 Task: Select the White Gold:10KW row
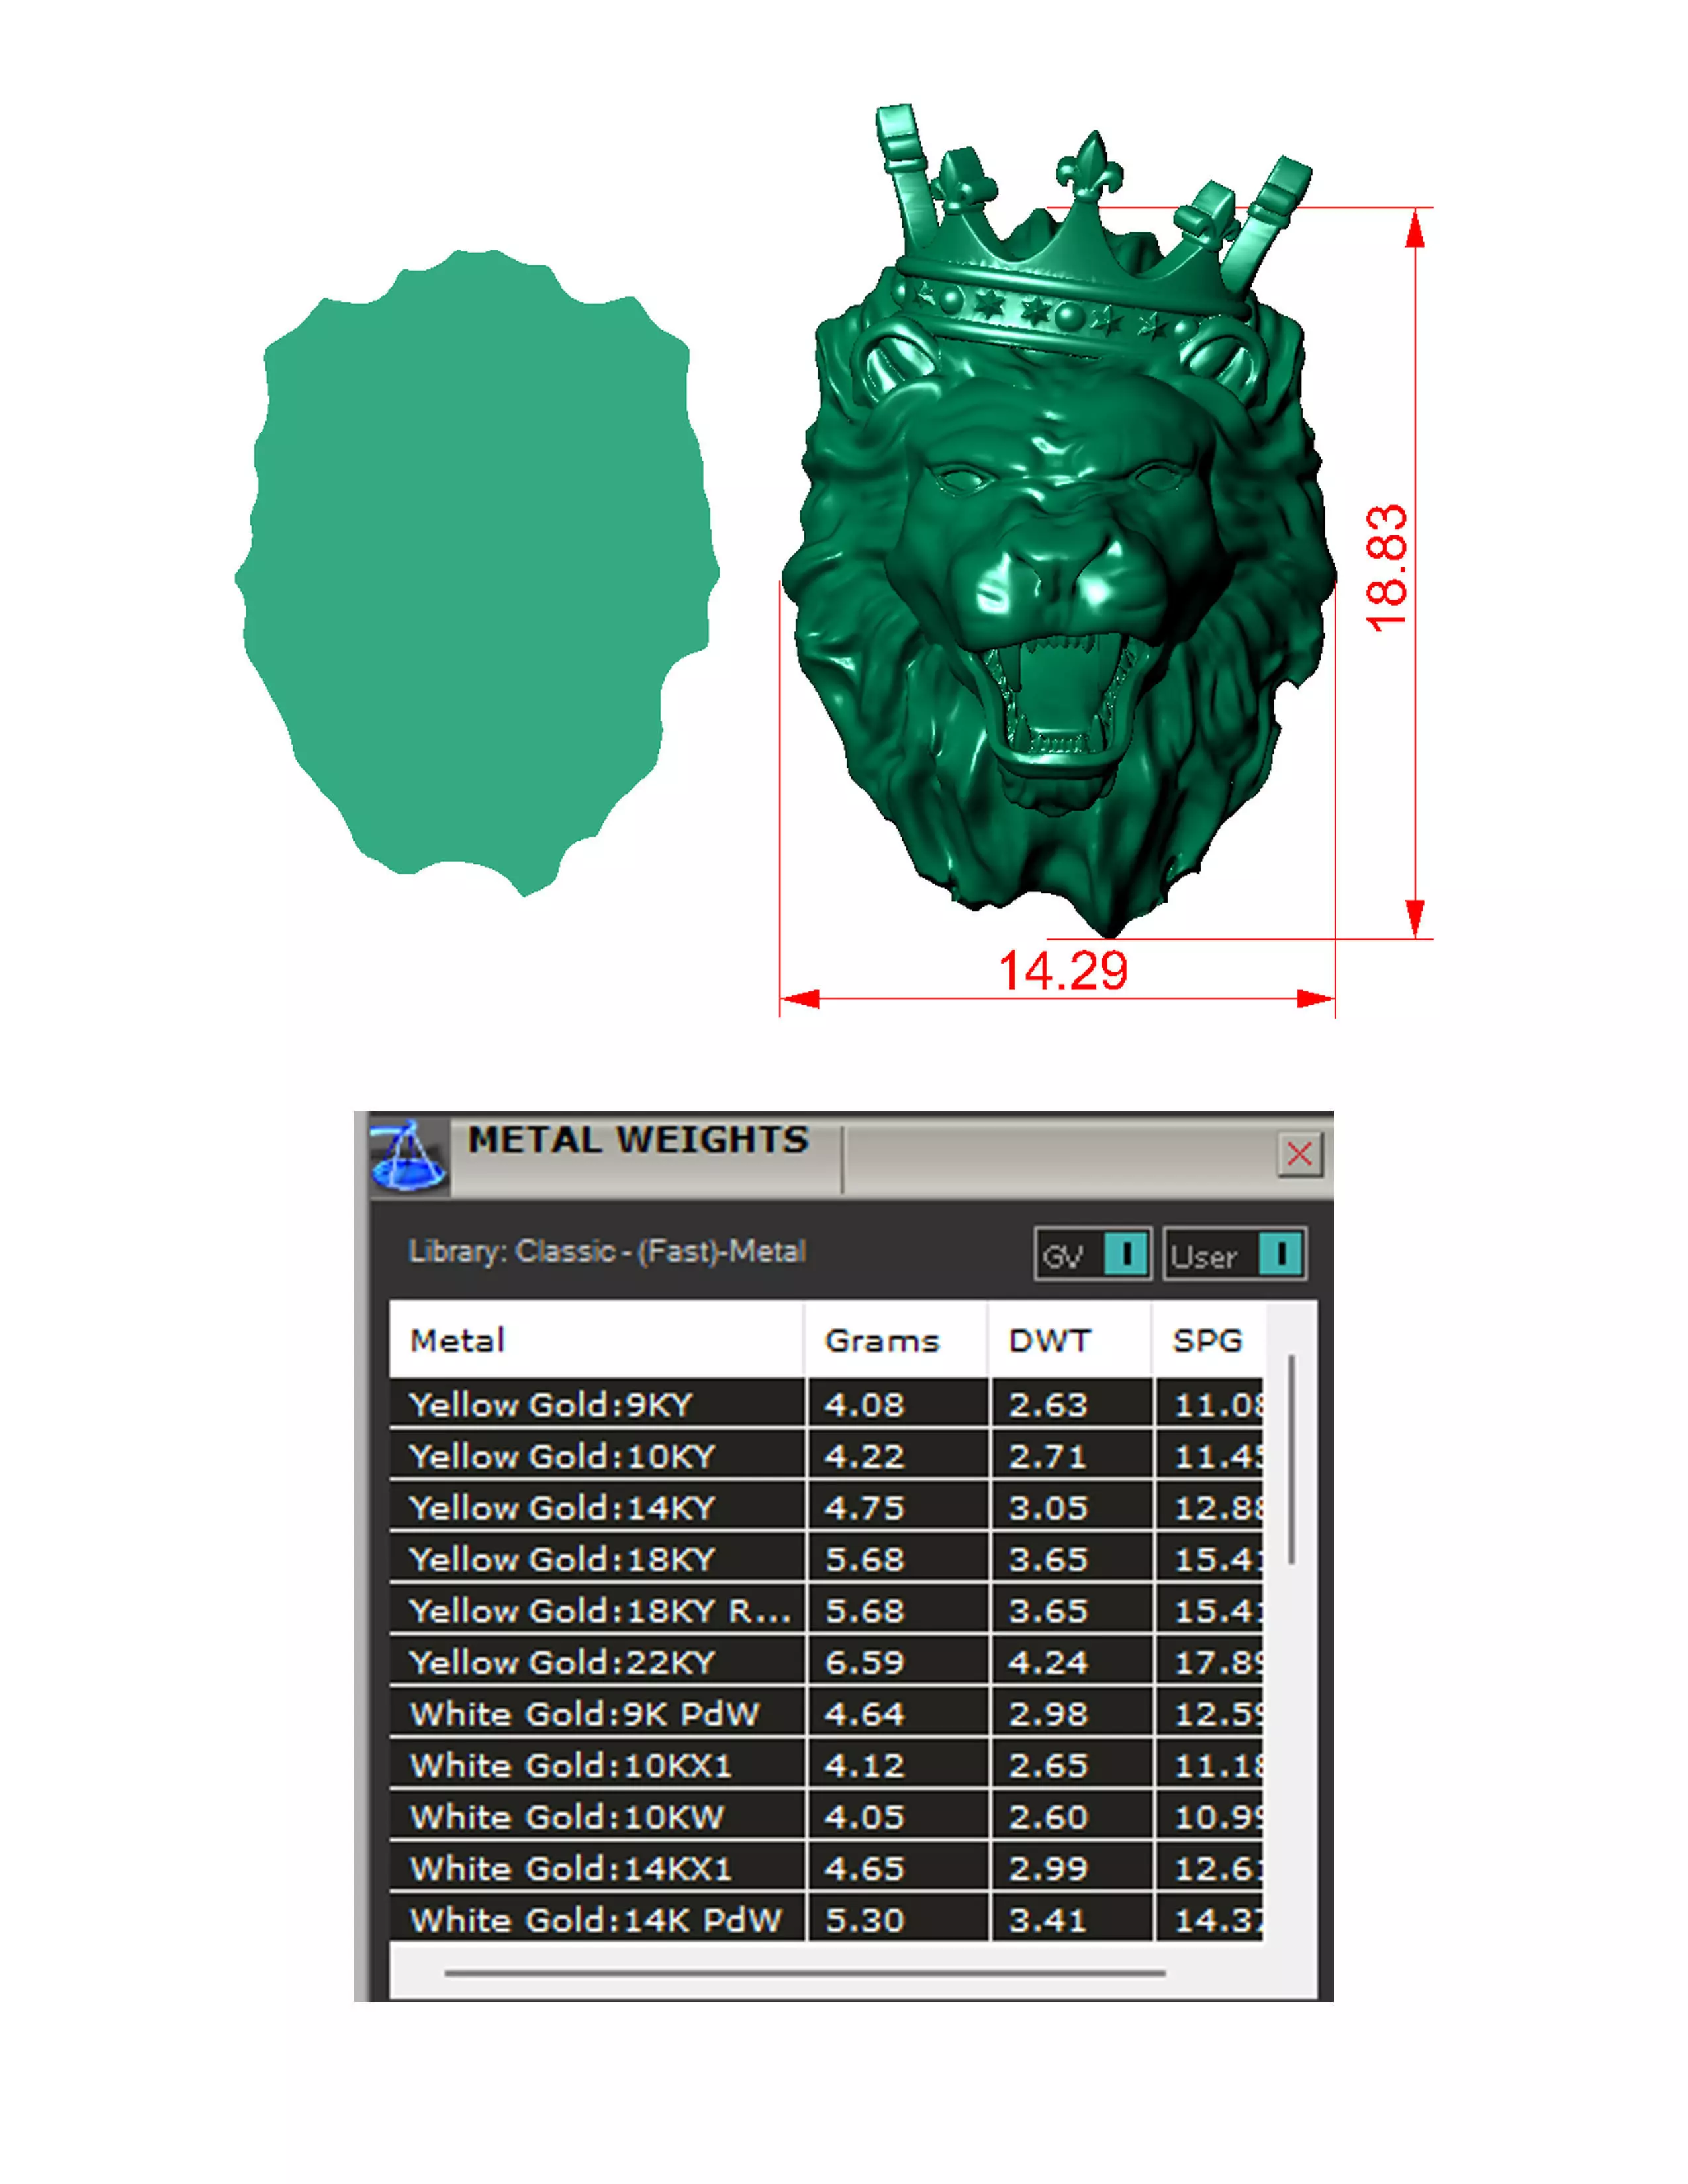(826, 1816)
